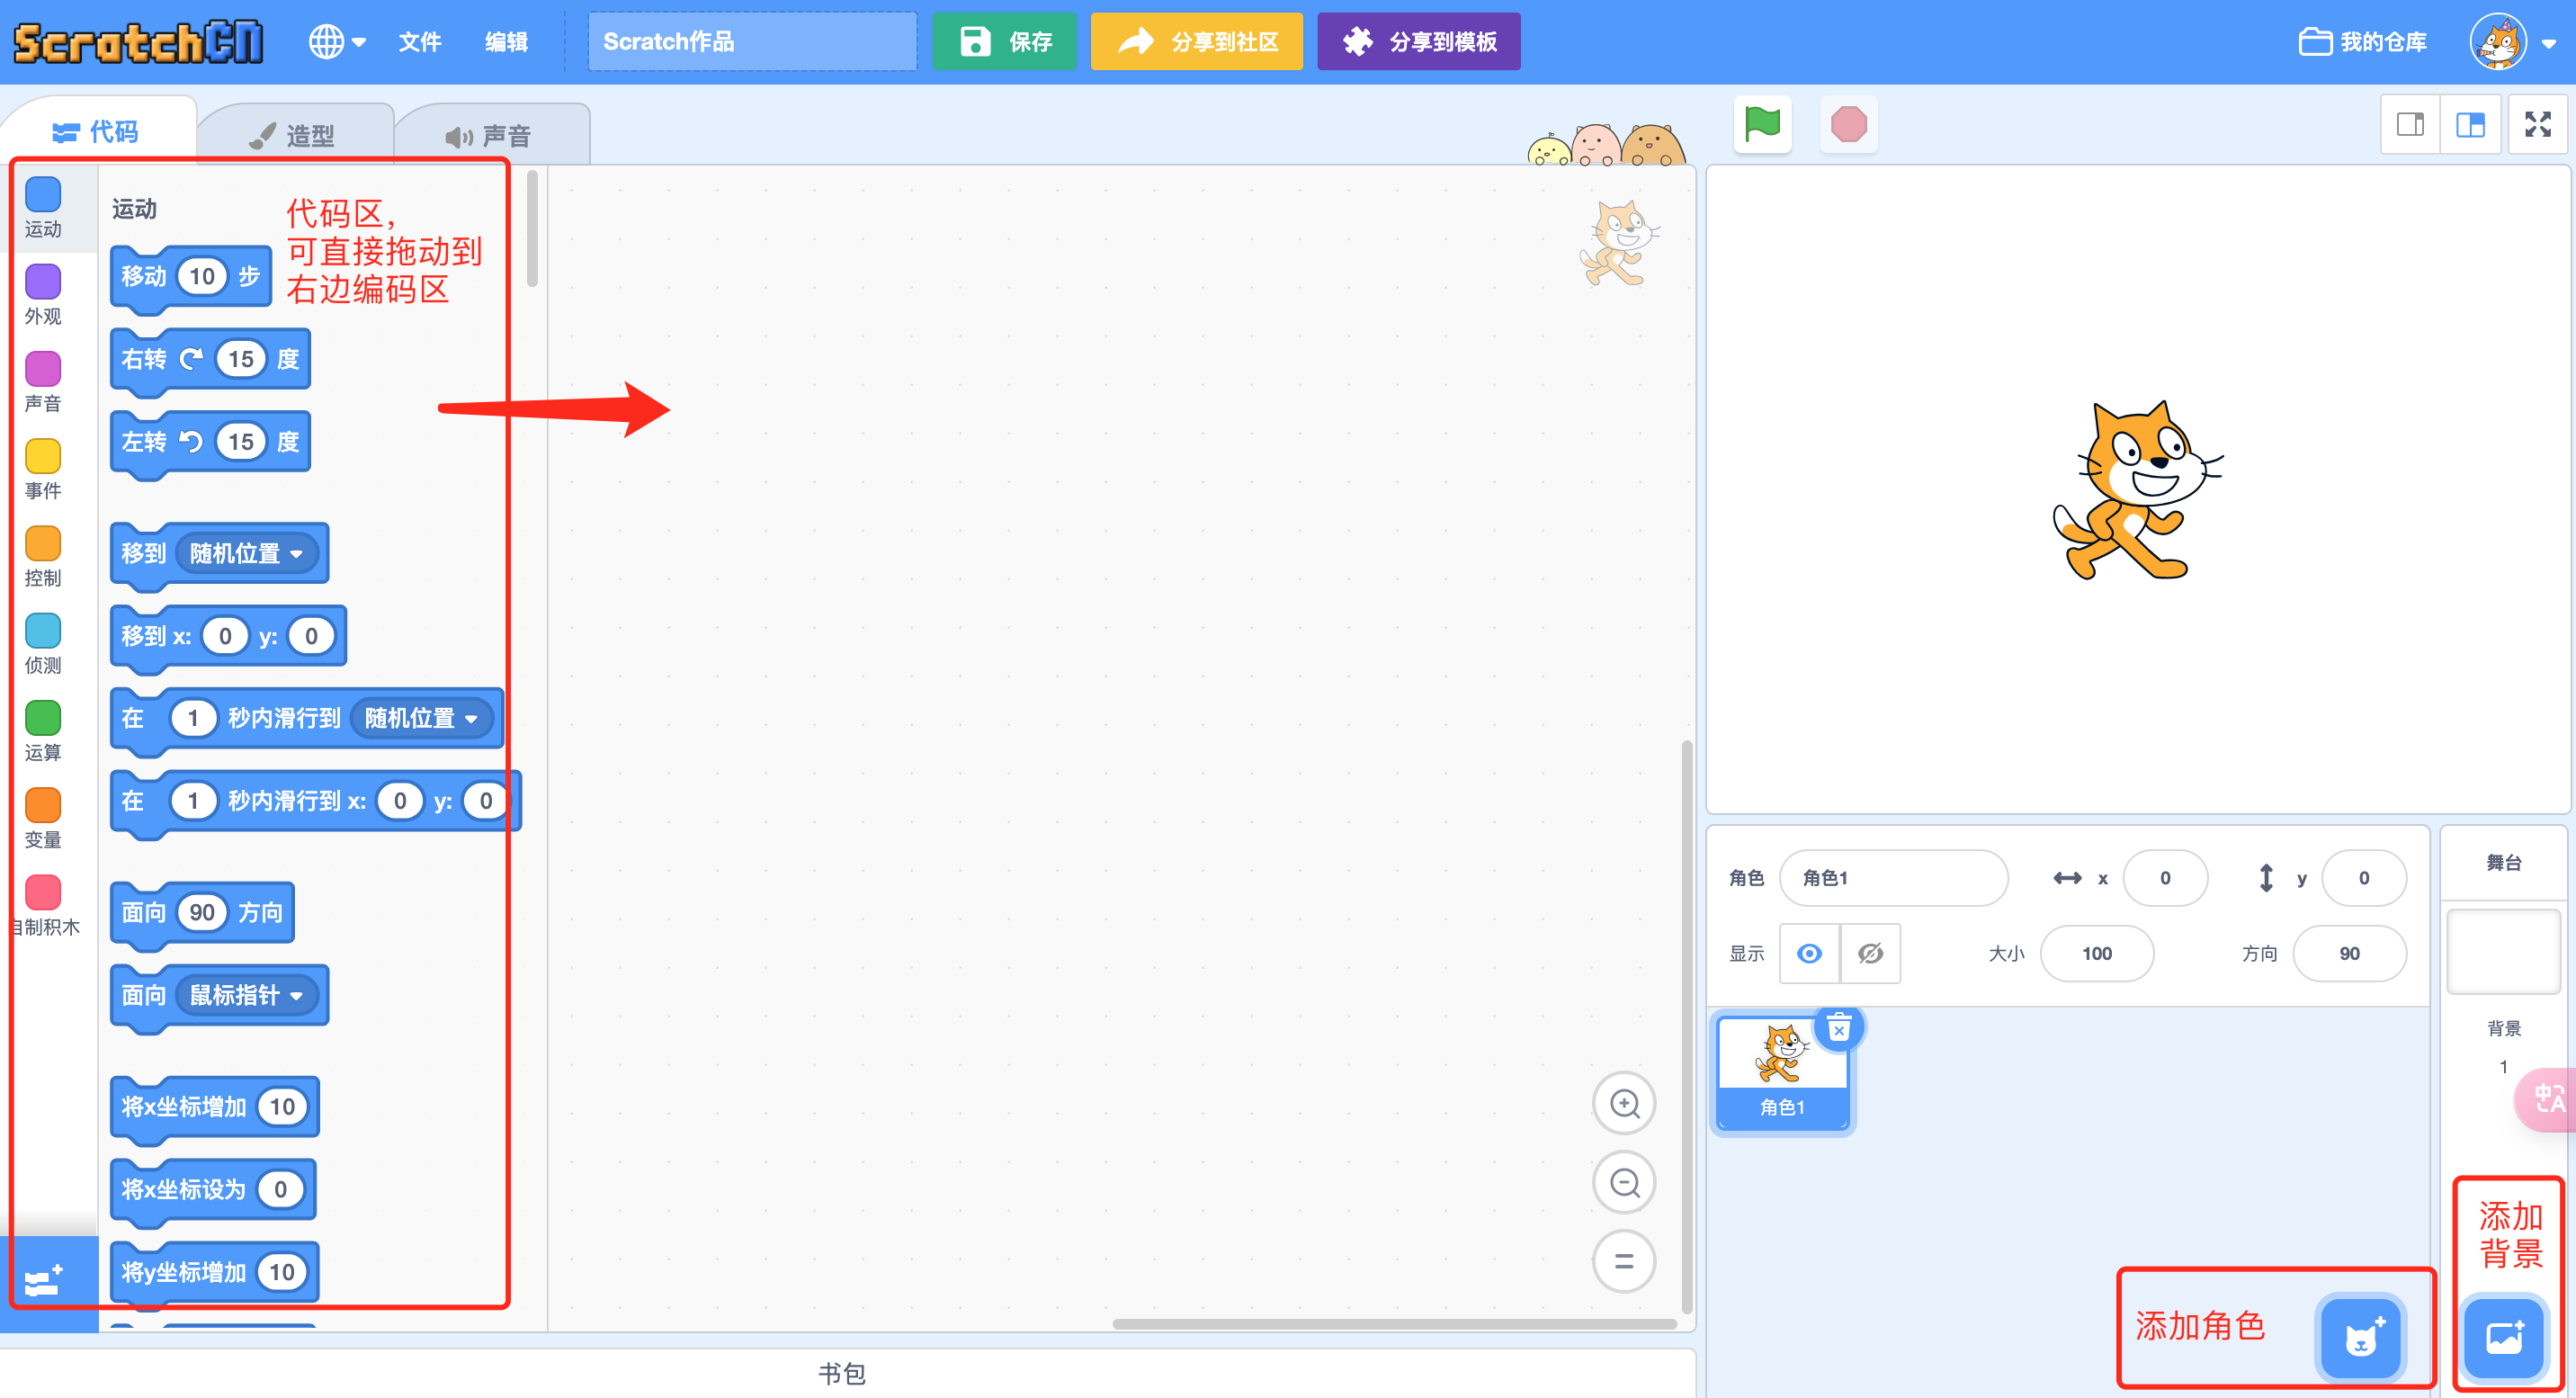Click the 将y坐标增加 10 block
This screenshot has width=2576, height=1398.
tap(214, 1272)
